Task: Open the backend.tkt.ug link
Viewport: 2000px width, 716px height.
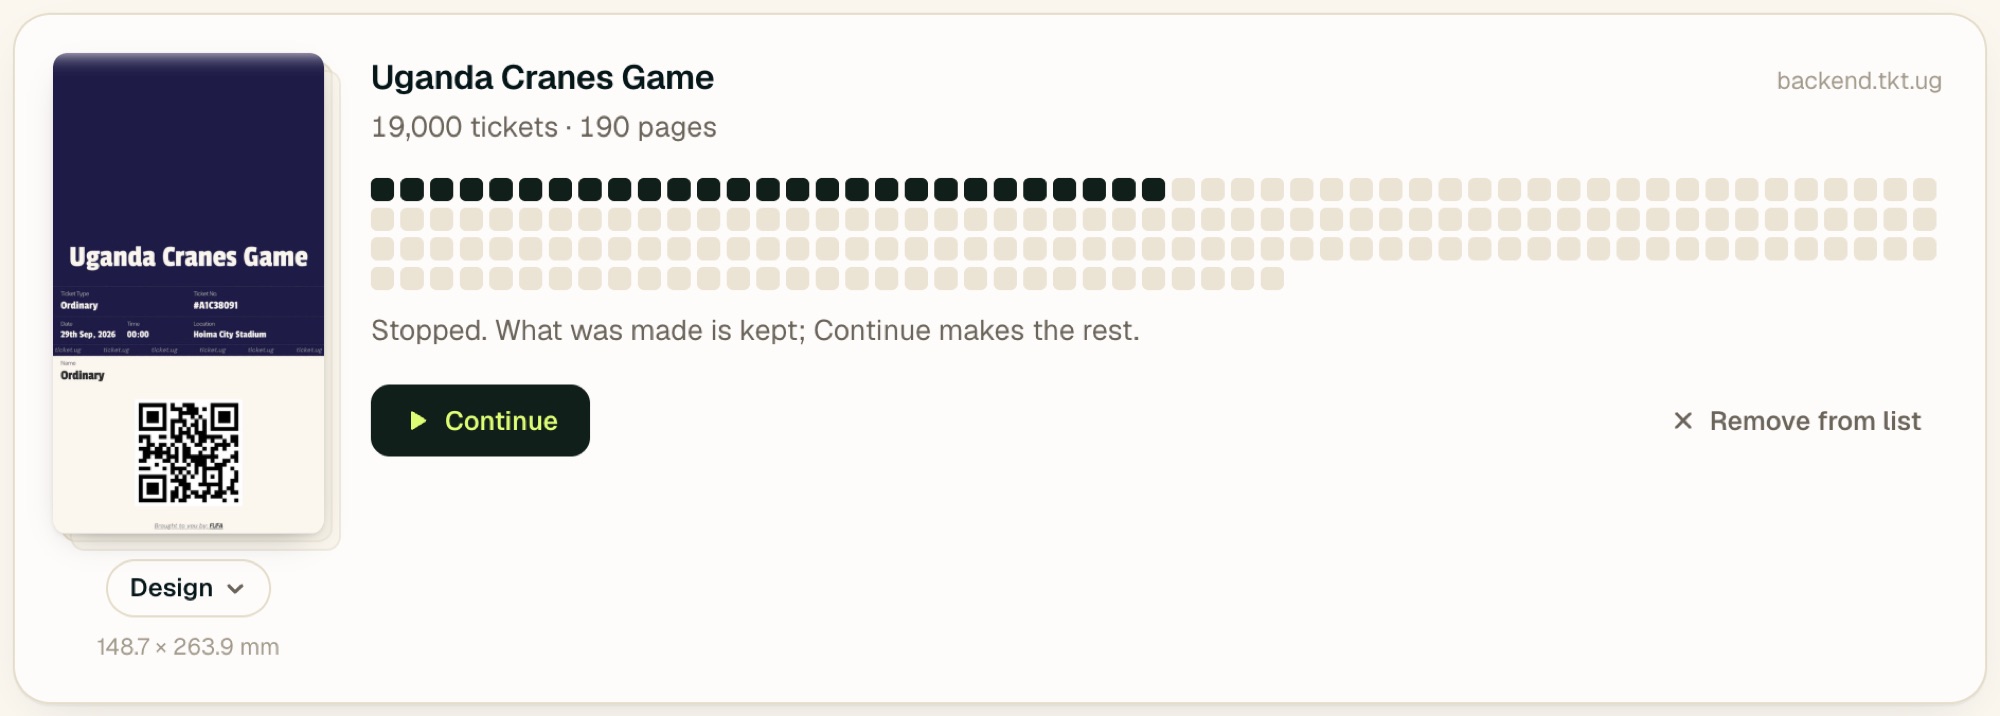Action: click(x=1859, y=81)
